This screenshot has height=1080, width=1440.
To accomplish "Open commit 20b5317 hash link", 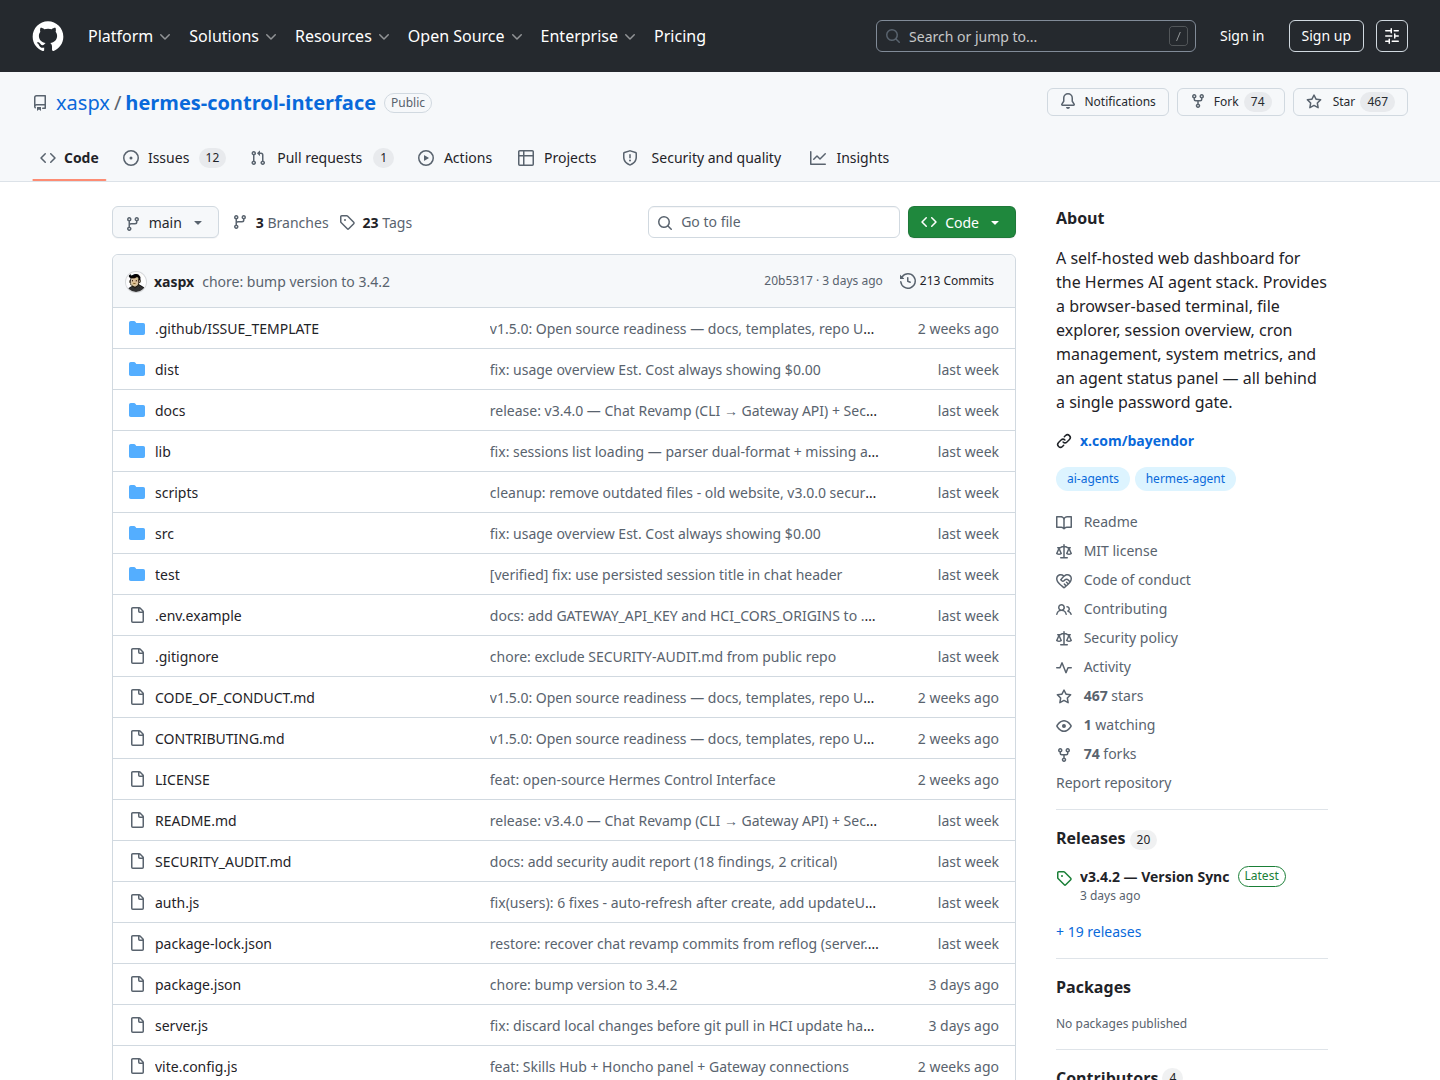I will click(788, 281).
